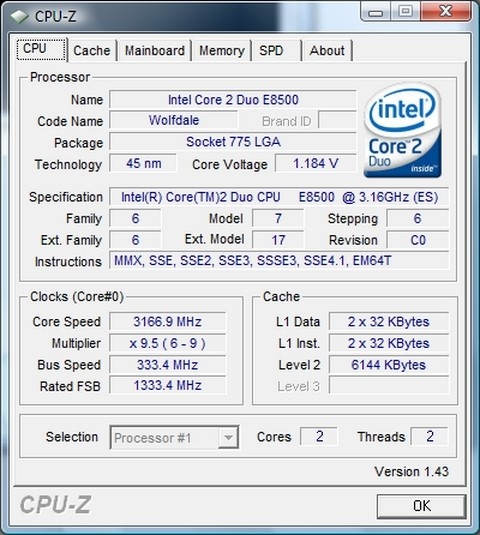The width and height of the screenshot is (480, 535).
Task: Click the empty Level 3 field
Action: [x=389, y=386]
